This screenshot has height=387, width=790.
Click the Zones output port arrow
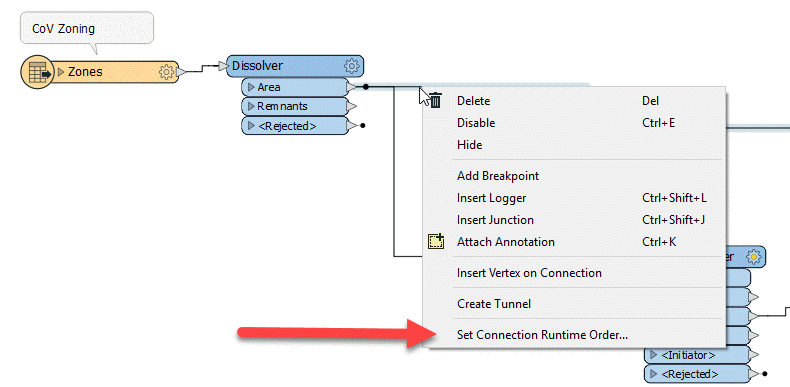(x=181, y=72)
